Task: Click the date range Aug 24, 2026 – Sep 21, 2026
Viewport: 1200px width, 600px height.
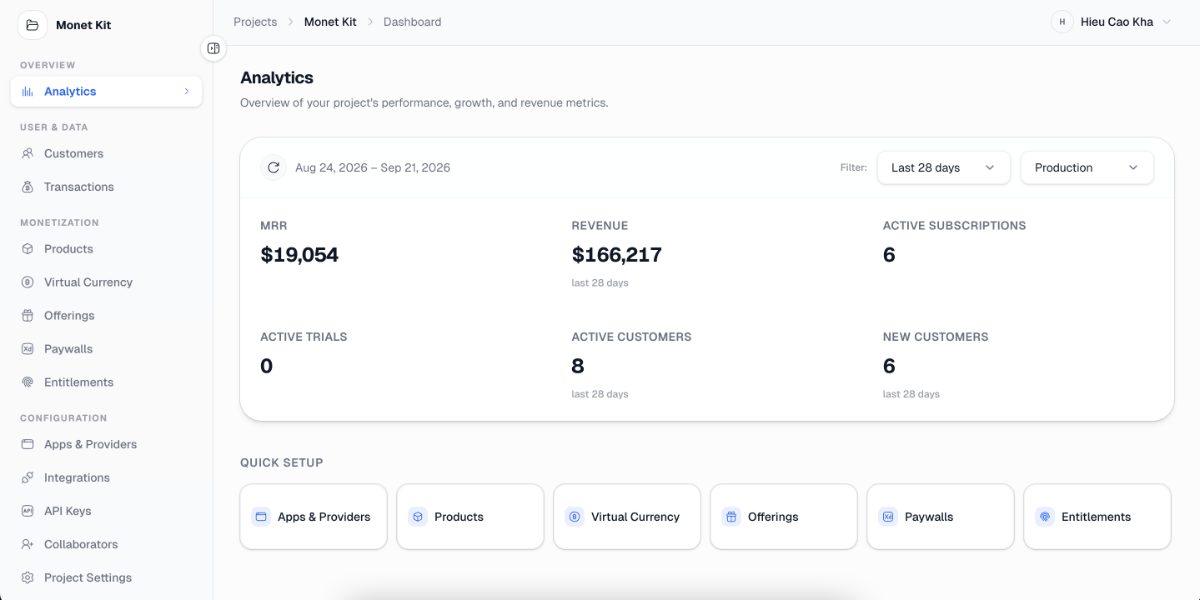Action: tap(373, 168)
